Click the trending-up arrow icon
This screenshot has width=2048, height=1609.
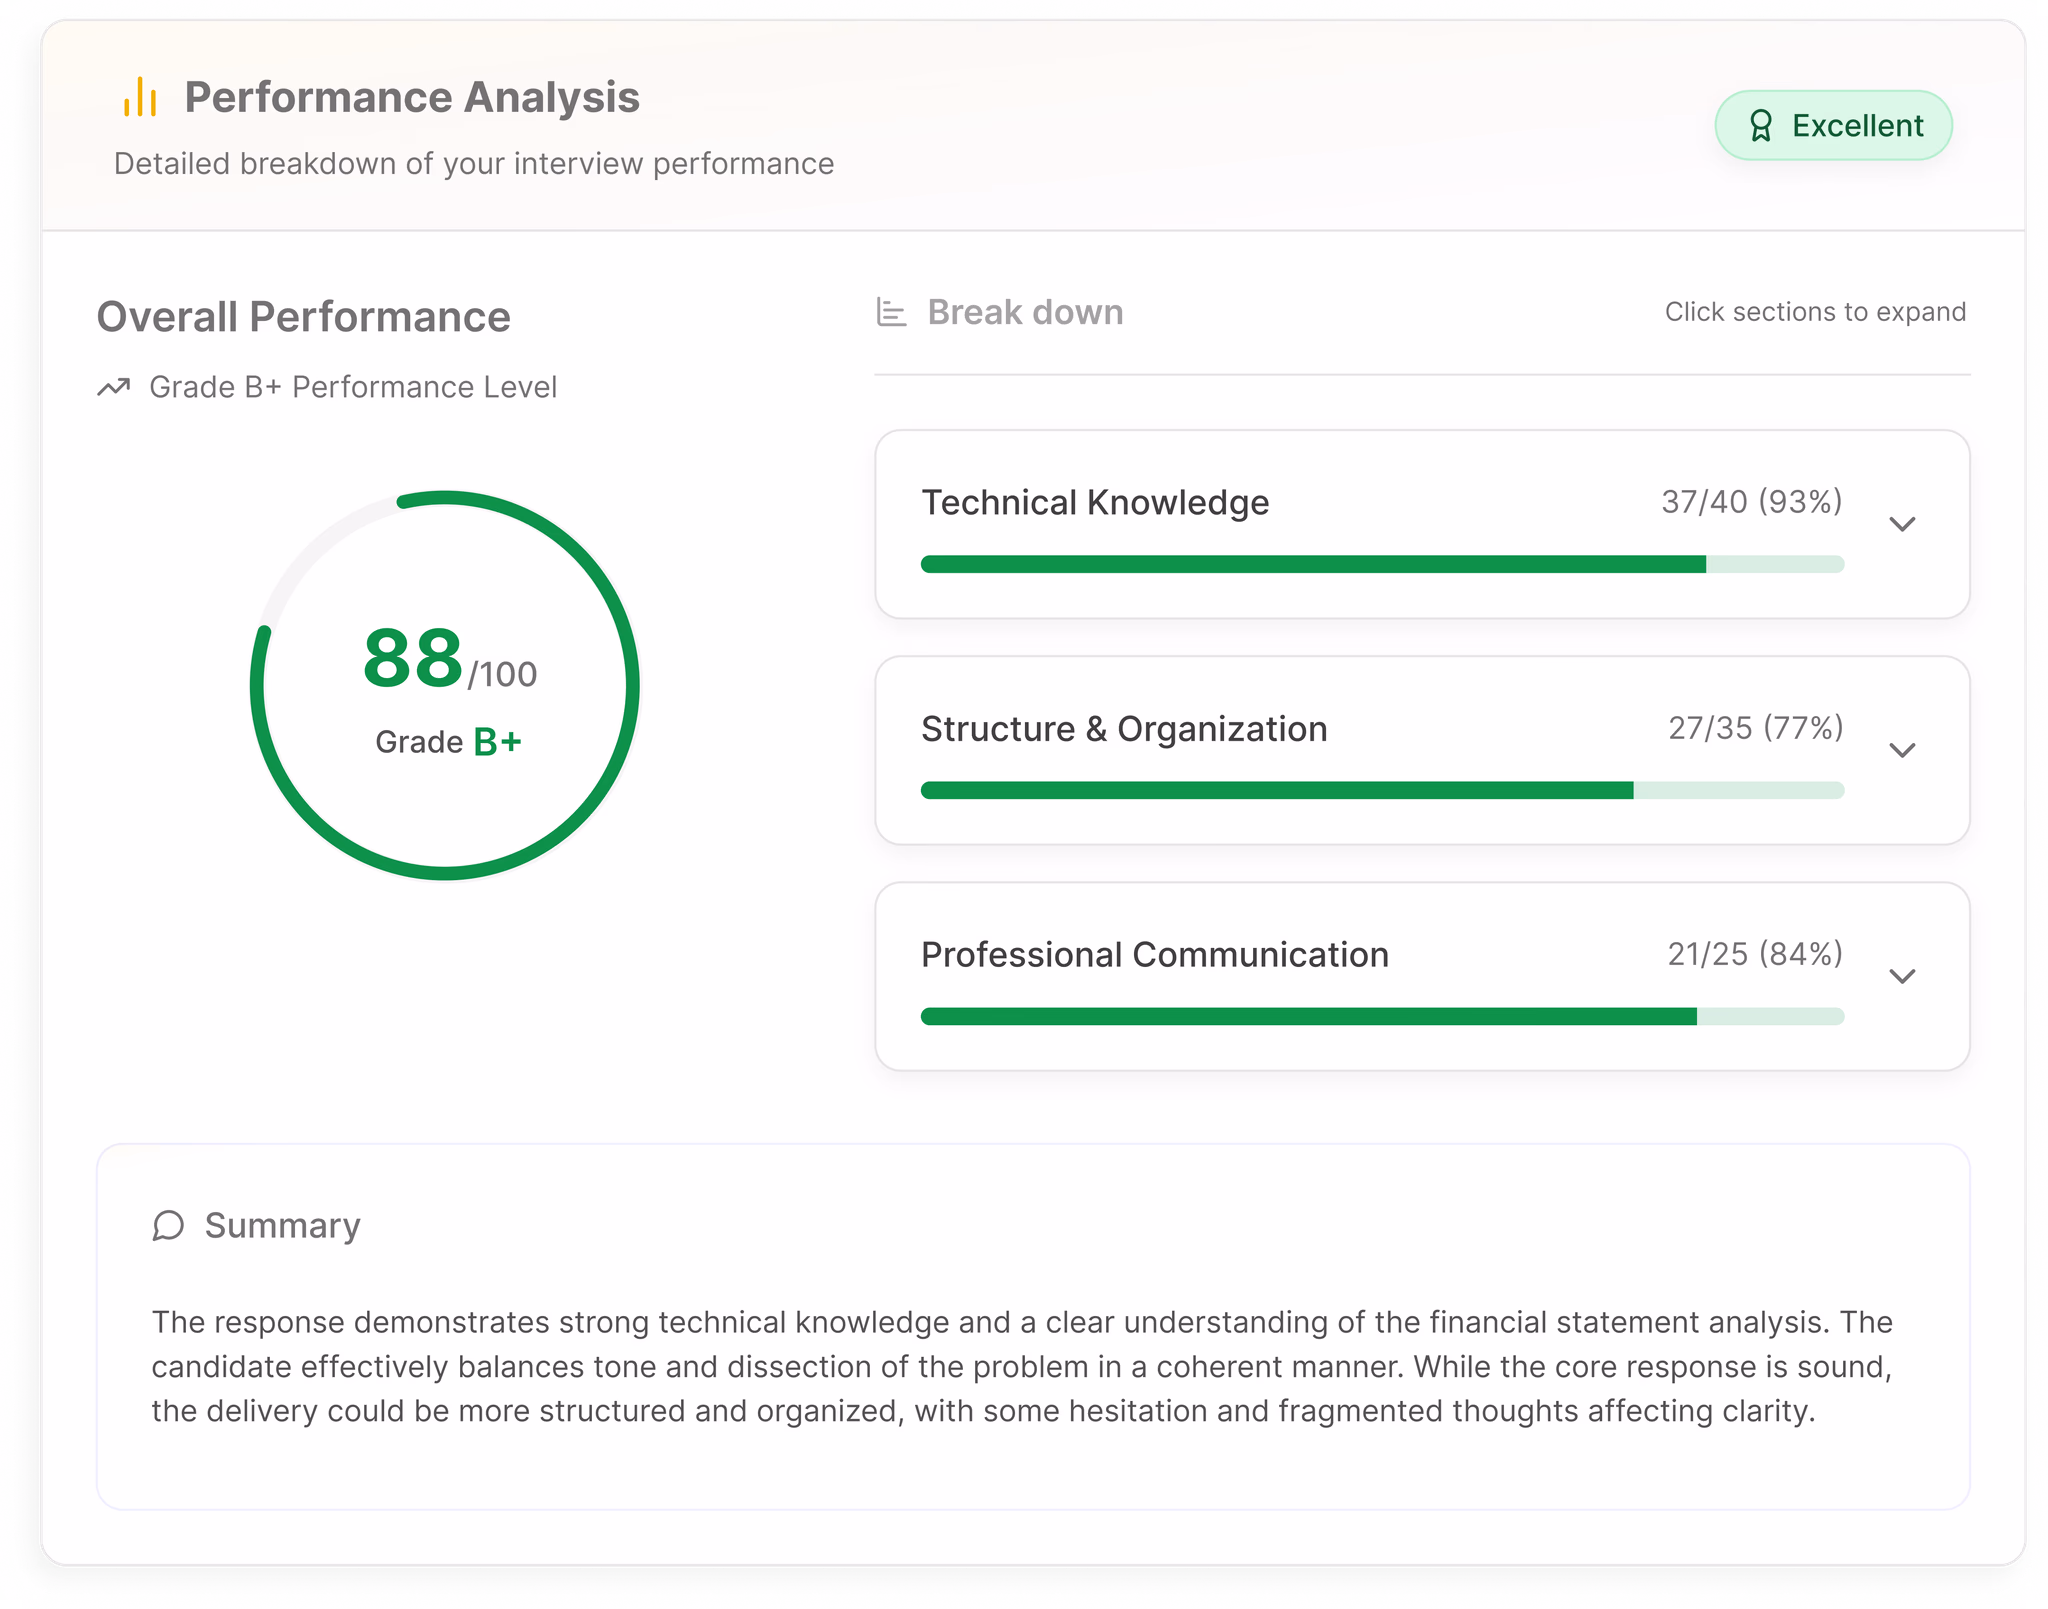point(114,387)
